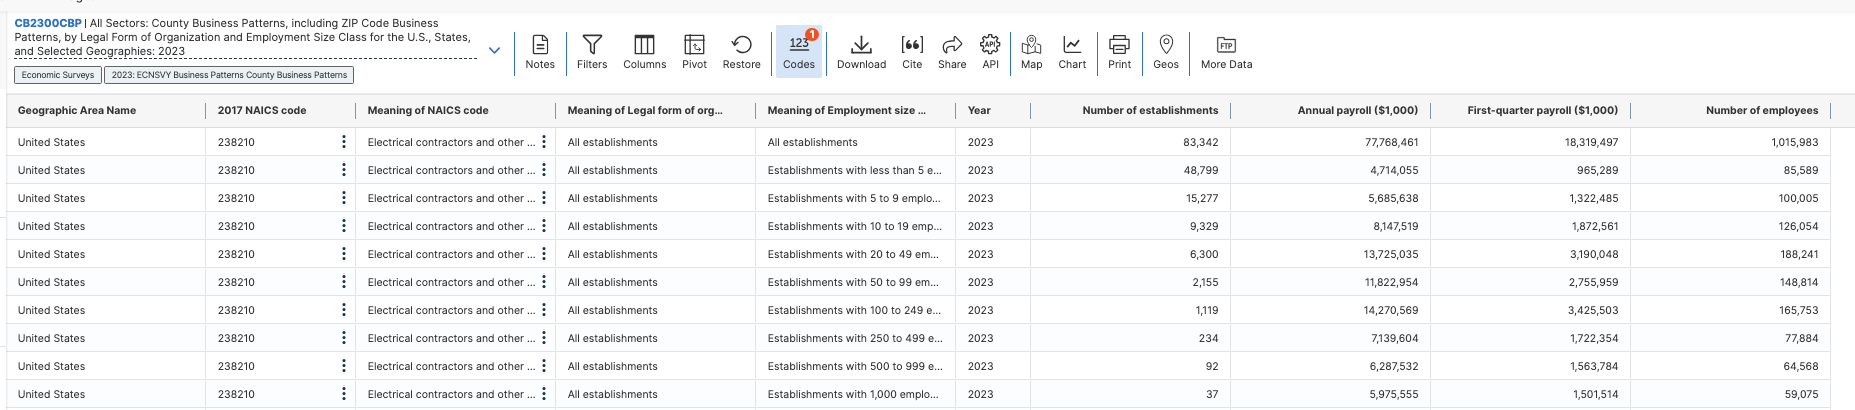Open NAICS code menu in 1,000 employees row
The image size is (1855, 410).
click(344, 394)
